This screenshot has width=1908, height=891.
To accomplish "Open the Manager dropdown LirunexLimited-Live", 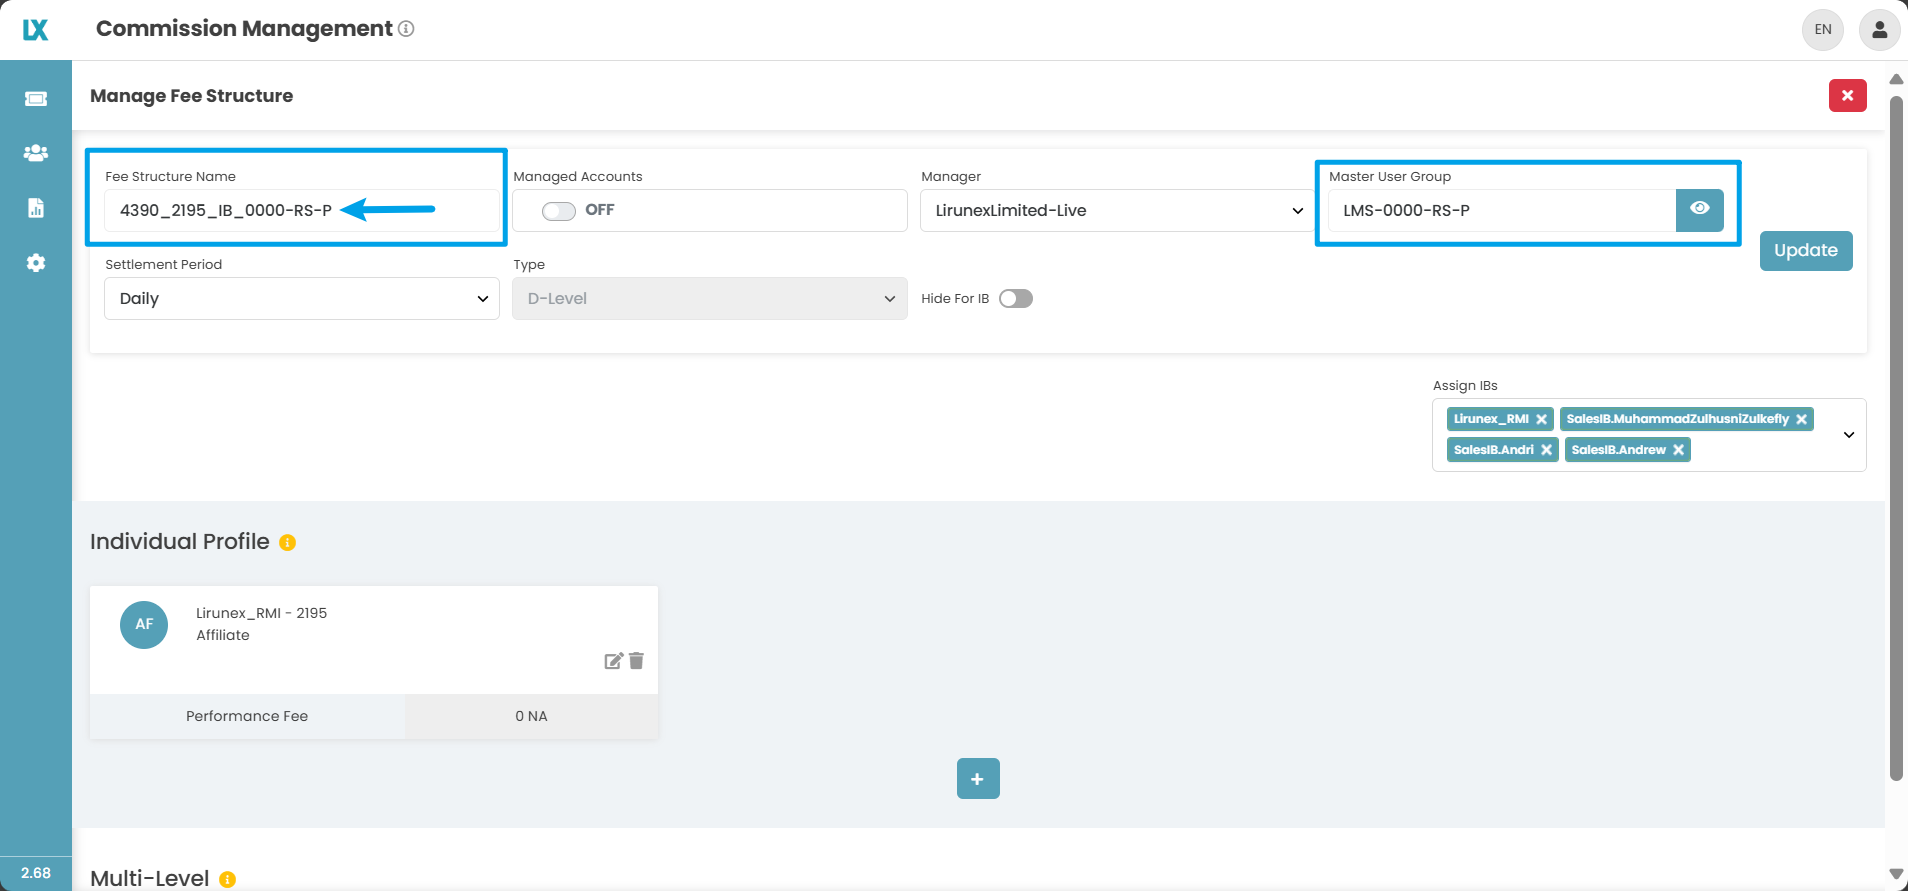I will pos(1116,211).
